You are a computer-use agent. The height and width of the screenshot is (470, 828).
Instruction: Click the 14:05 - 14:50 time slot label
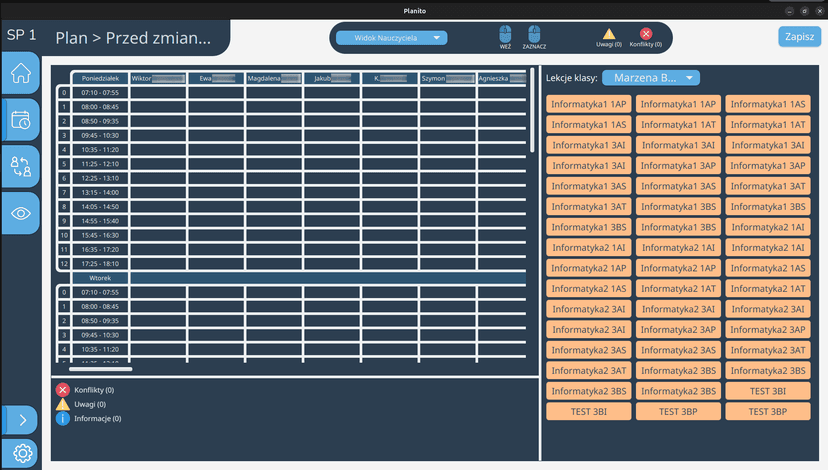(x=100, y=206)
